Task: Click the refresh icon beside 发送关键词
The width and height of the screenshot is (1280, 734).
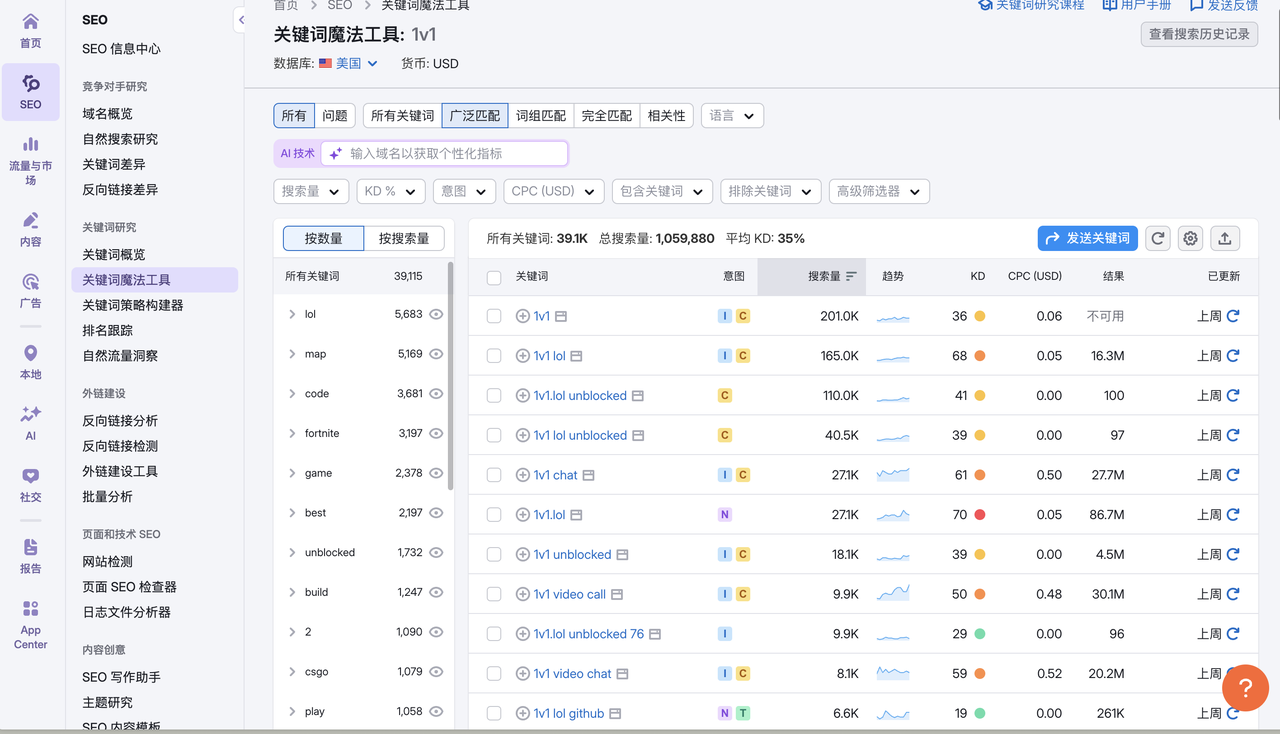Action: 1158,238
